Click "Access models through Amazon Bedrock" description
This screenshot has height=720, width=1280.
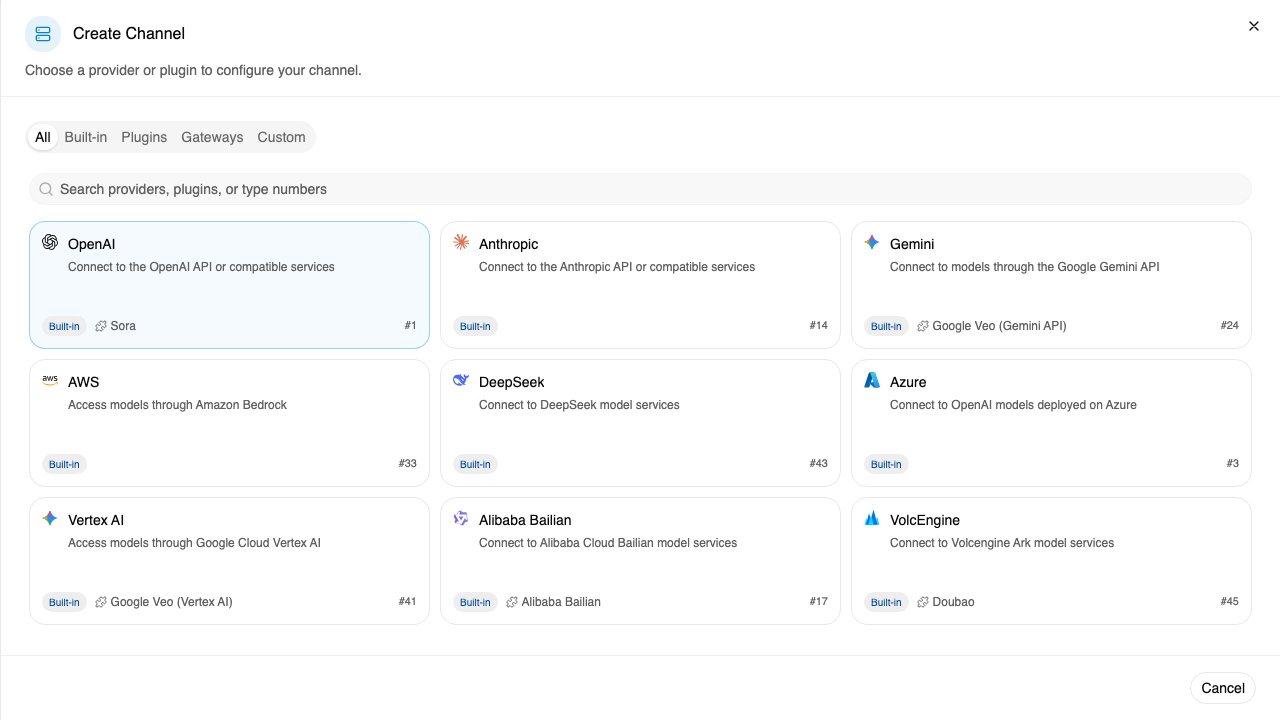point(177,405)
